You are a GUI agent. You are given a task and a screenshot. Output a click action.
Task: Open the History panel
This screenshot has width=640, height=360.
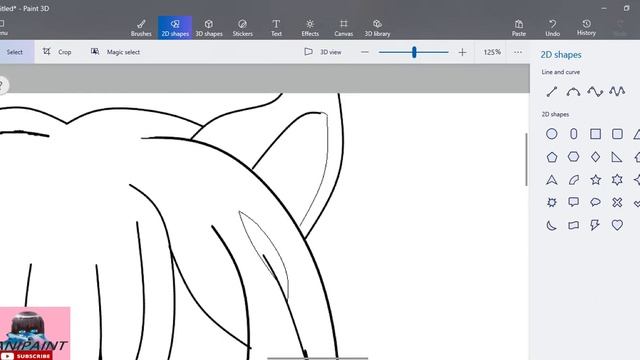click(x=586, y=28)
